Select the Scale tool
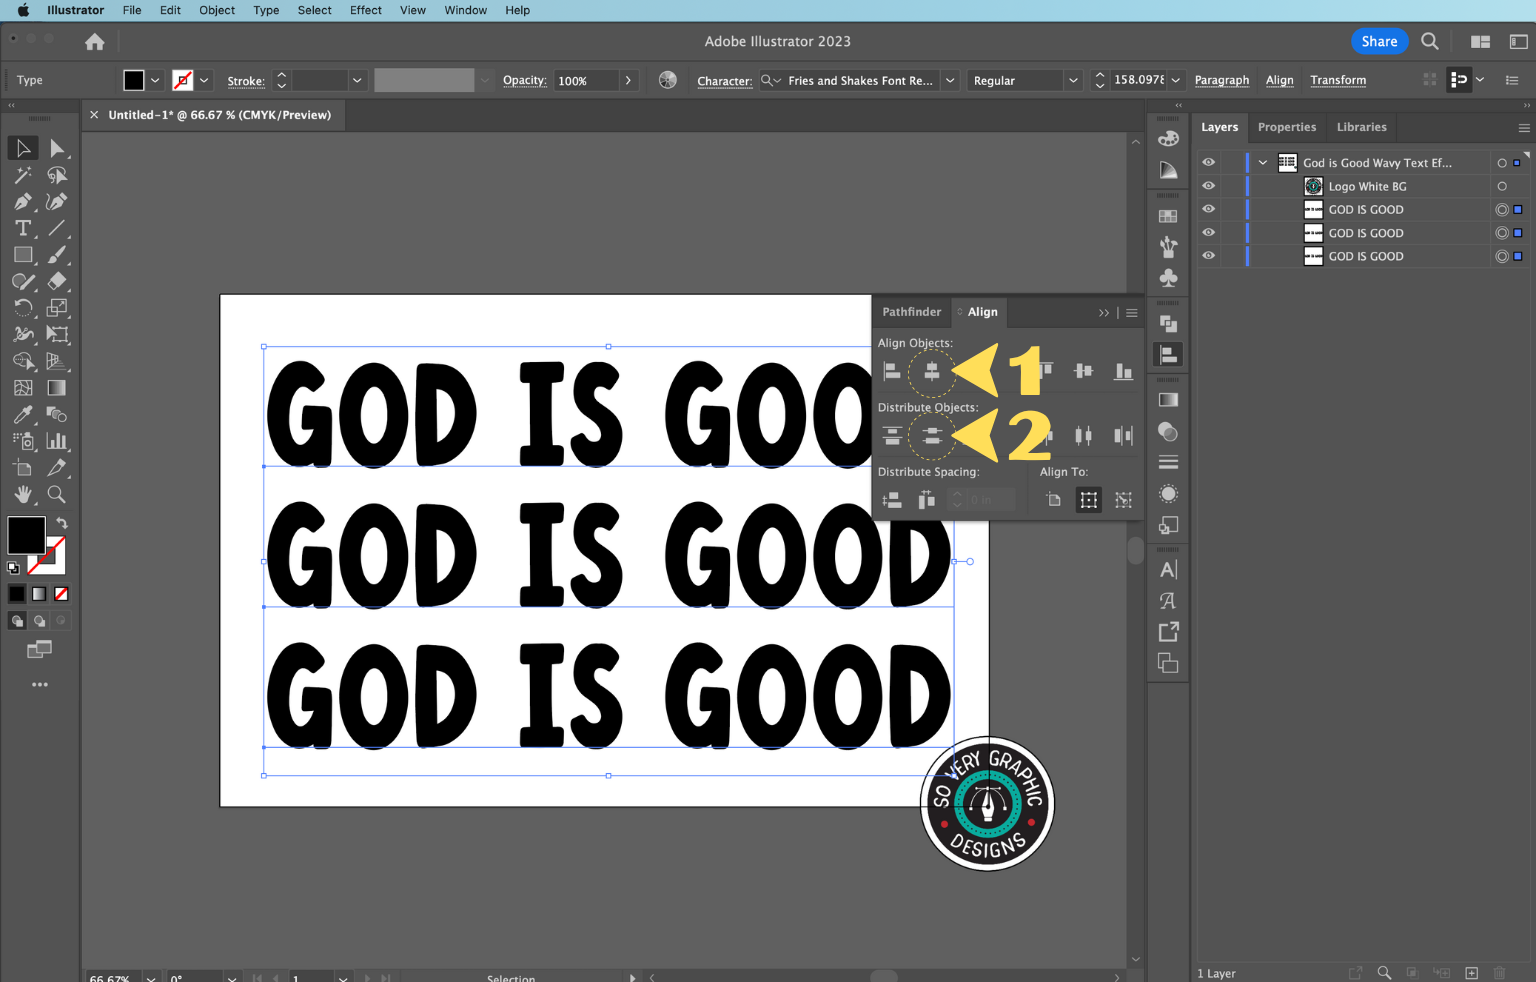This screenshot has height=982, width=1536. coord(57,308)
